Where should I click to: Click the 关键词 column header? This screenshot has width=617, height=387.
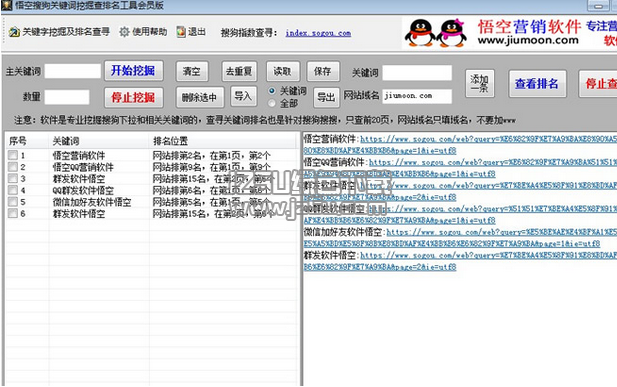pyautogui.click(x=99, y=141)
